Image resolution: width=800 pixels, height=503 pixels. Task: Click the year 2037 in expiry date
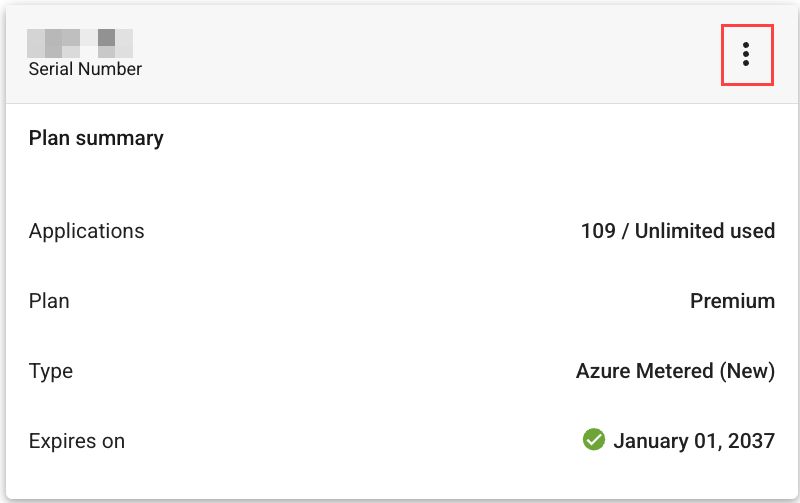pyautogui.click(x=752, y=441)
